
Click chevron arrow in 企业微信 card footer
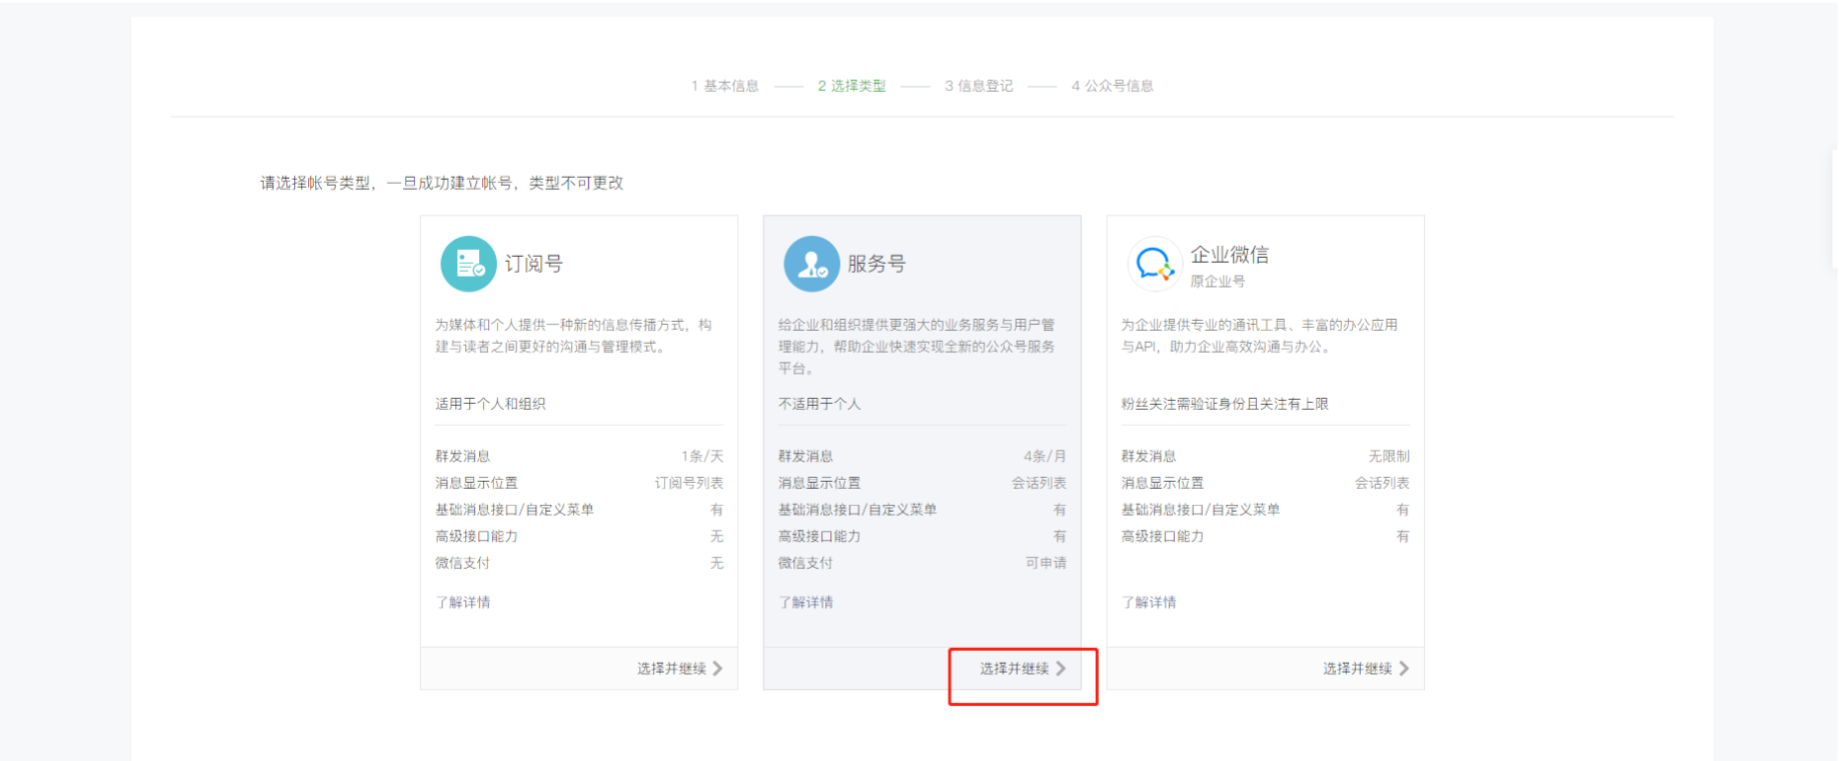[1404, 668]
